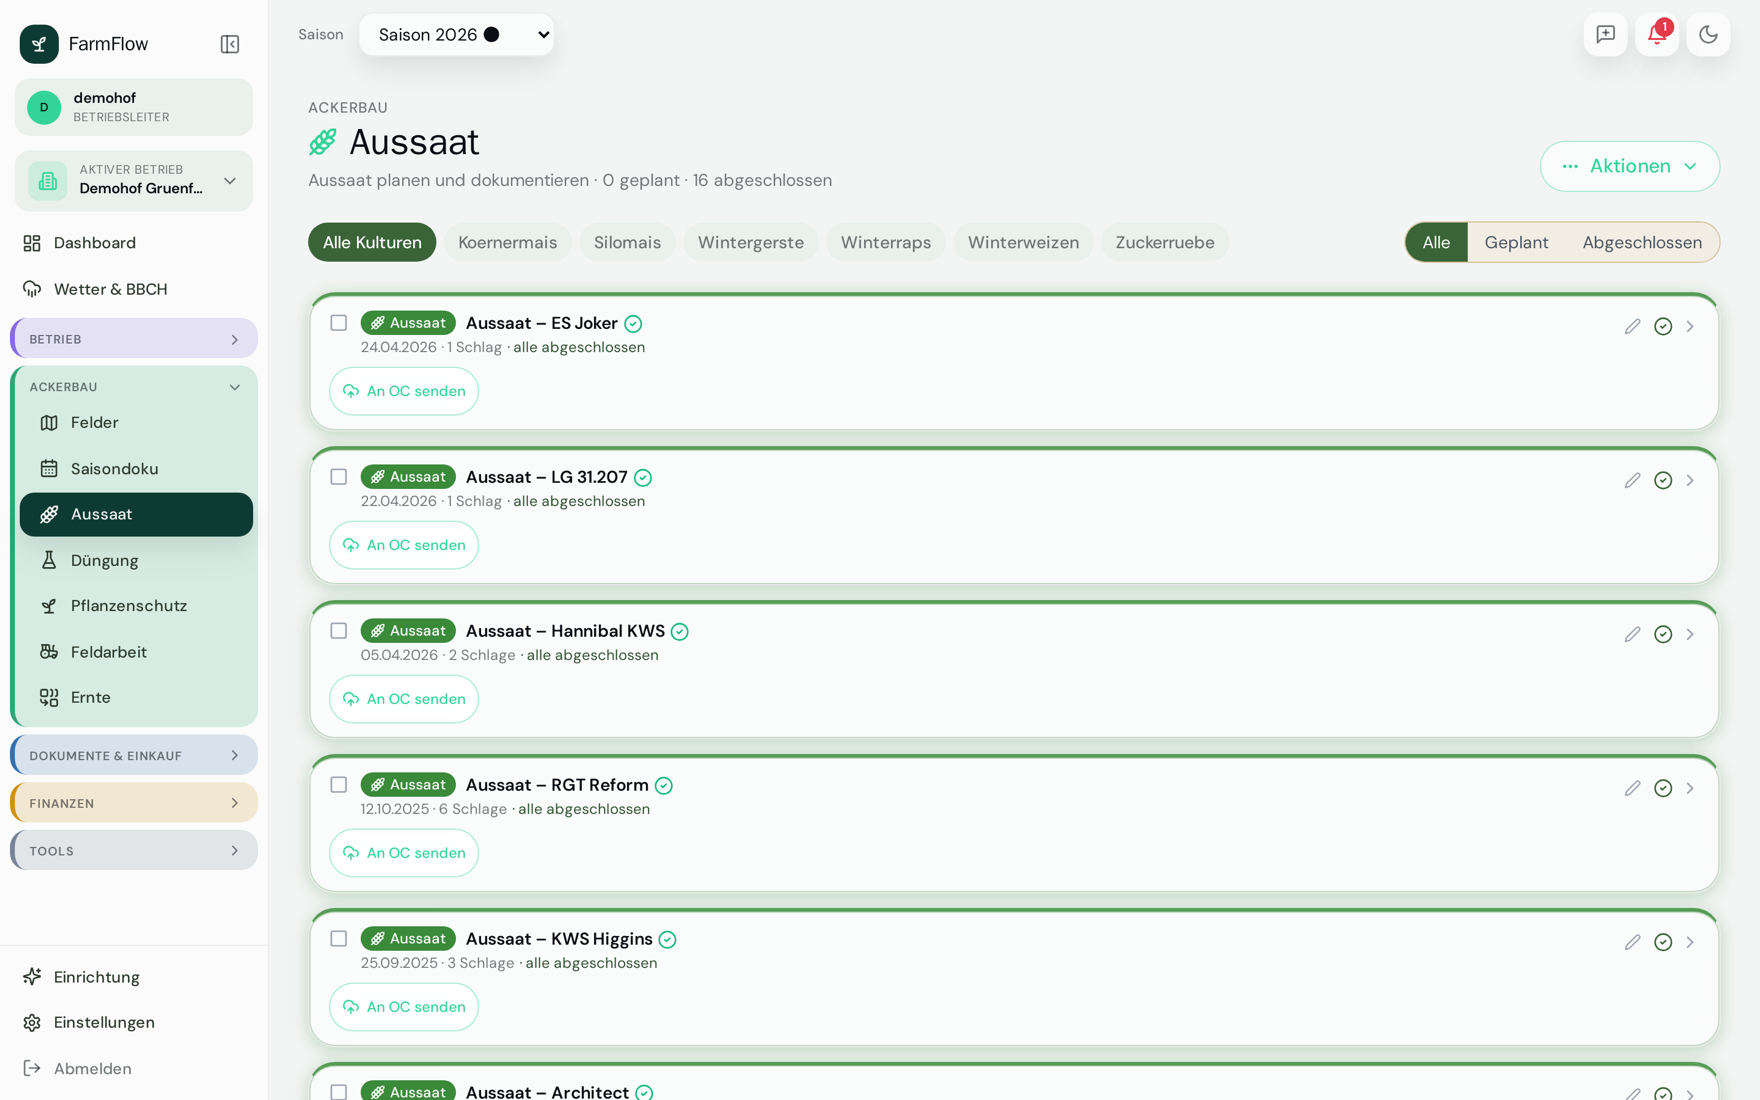Go to Felder in sidebar
The height and width of the screenshot is (1100, 1760).
136,423
